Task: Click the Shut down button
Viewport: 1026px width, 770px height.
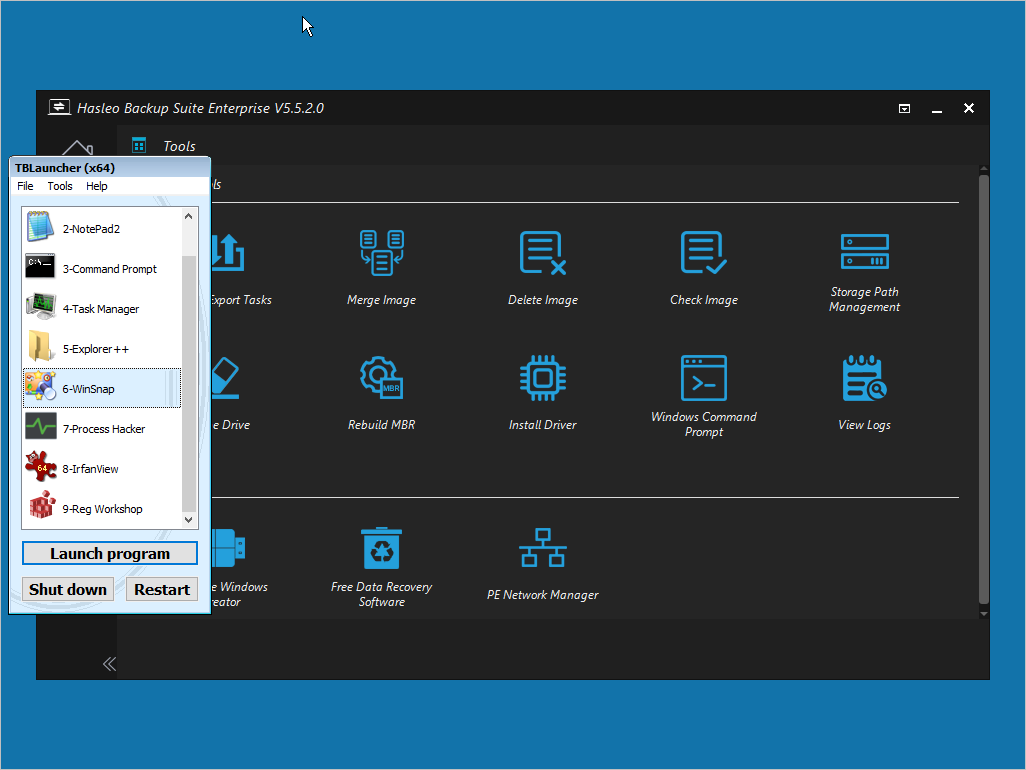Action: 68,589
